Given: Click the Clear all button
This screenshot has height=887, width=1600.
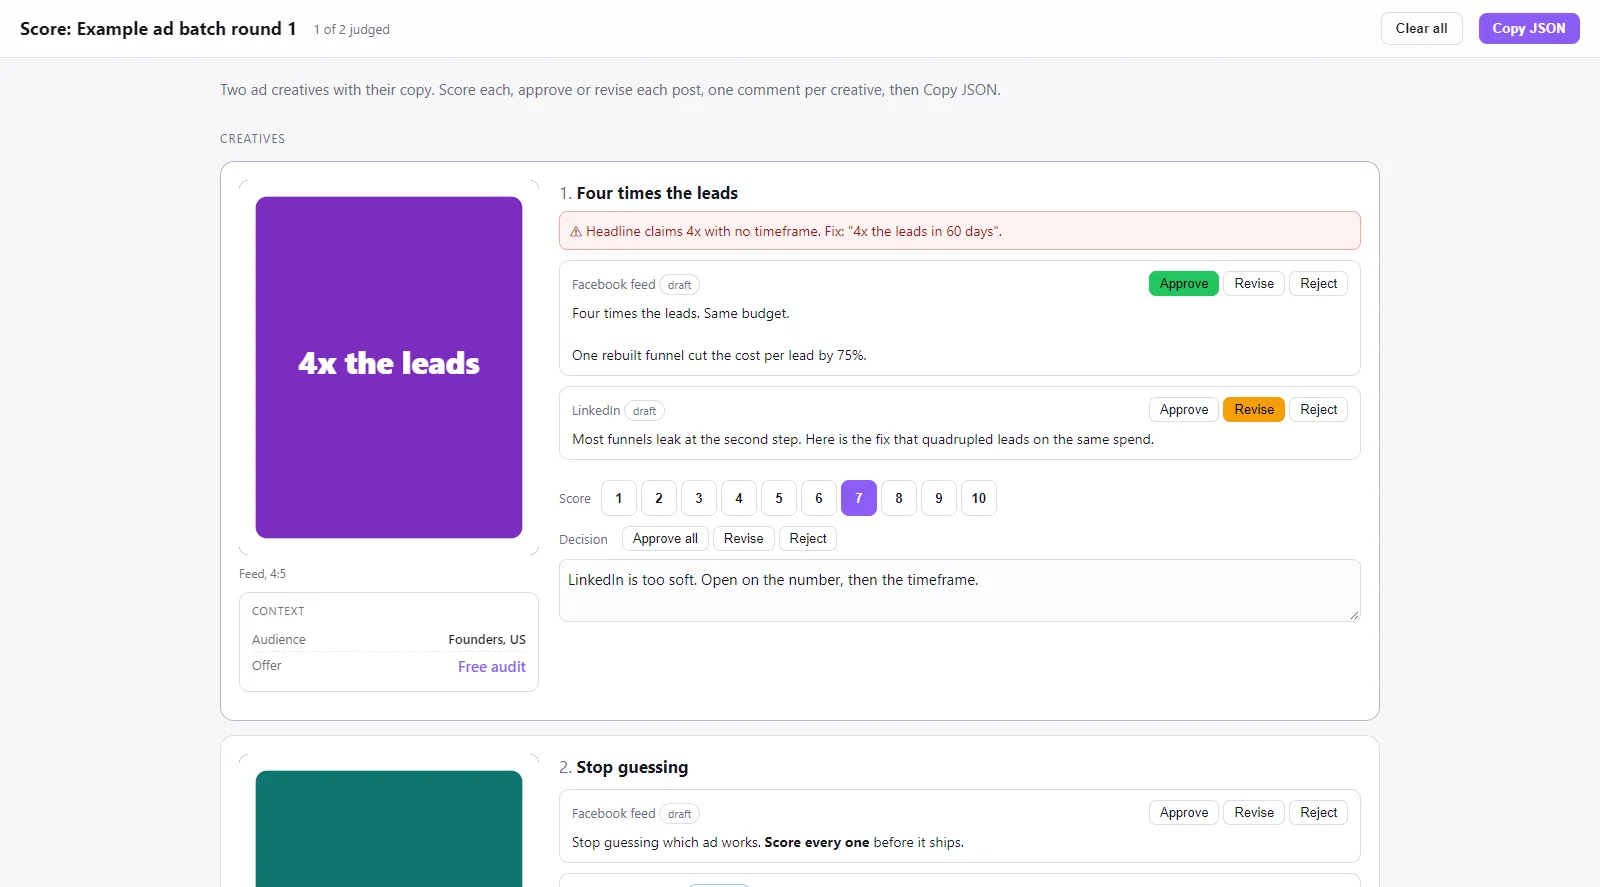Looking at the screenshot, I should click(x=1421, y=28).
